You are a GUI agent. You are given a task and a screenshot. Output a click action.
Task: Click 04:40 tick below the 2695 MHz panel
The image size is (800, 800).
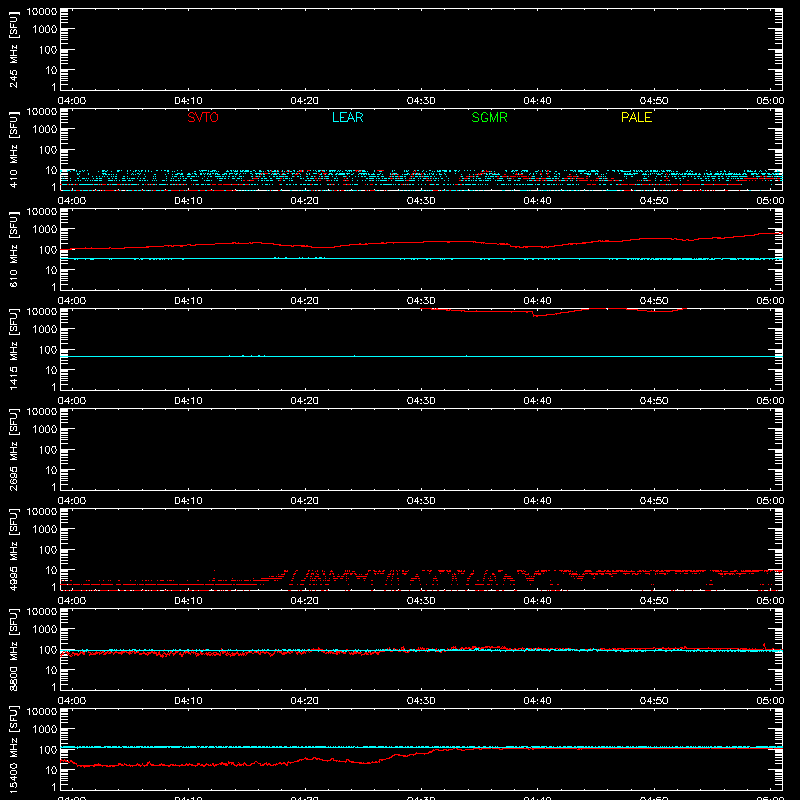[x=537, y=501]
